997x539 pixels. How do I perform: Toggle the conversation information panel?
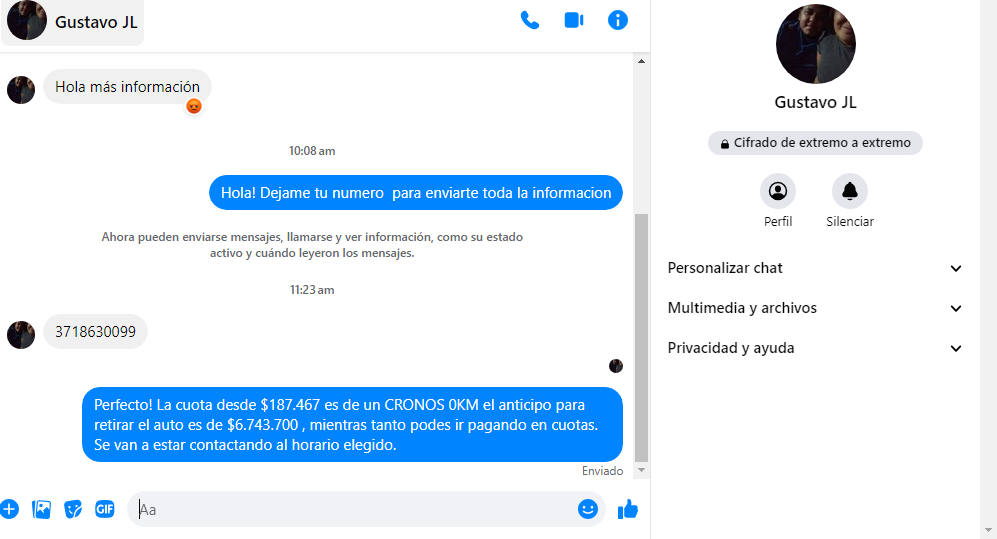click(618, 20)
